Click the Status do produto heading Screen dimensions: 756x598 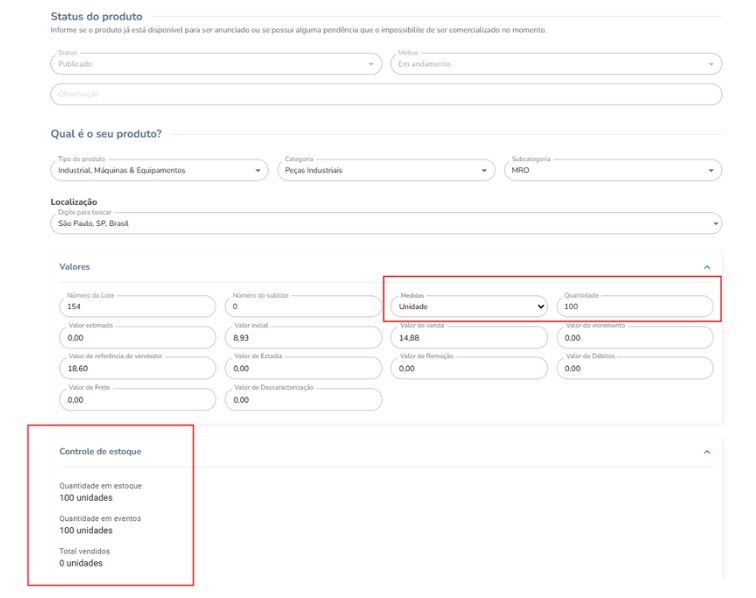(x=96, y=16)
